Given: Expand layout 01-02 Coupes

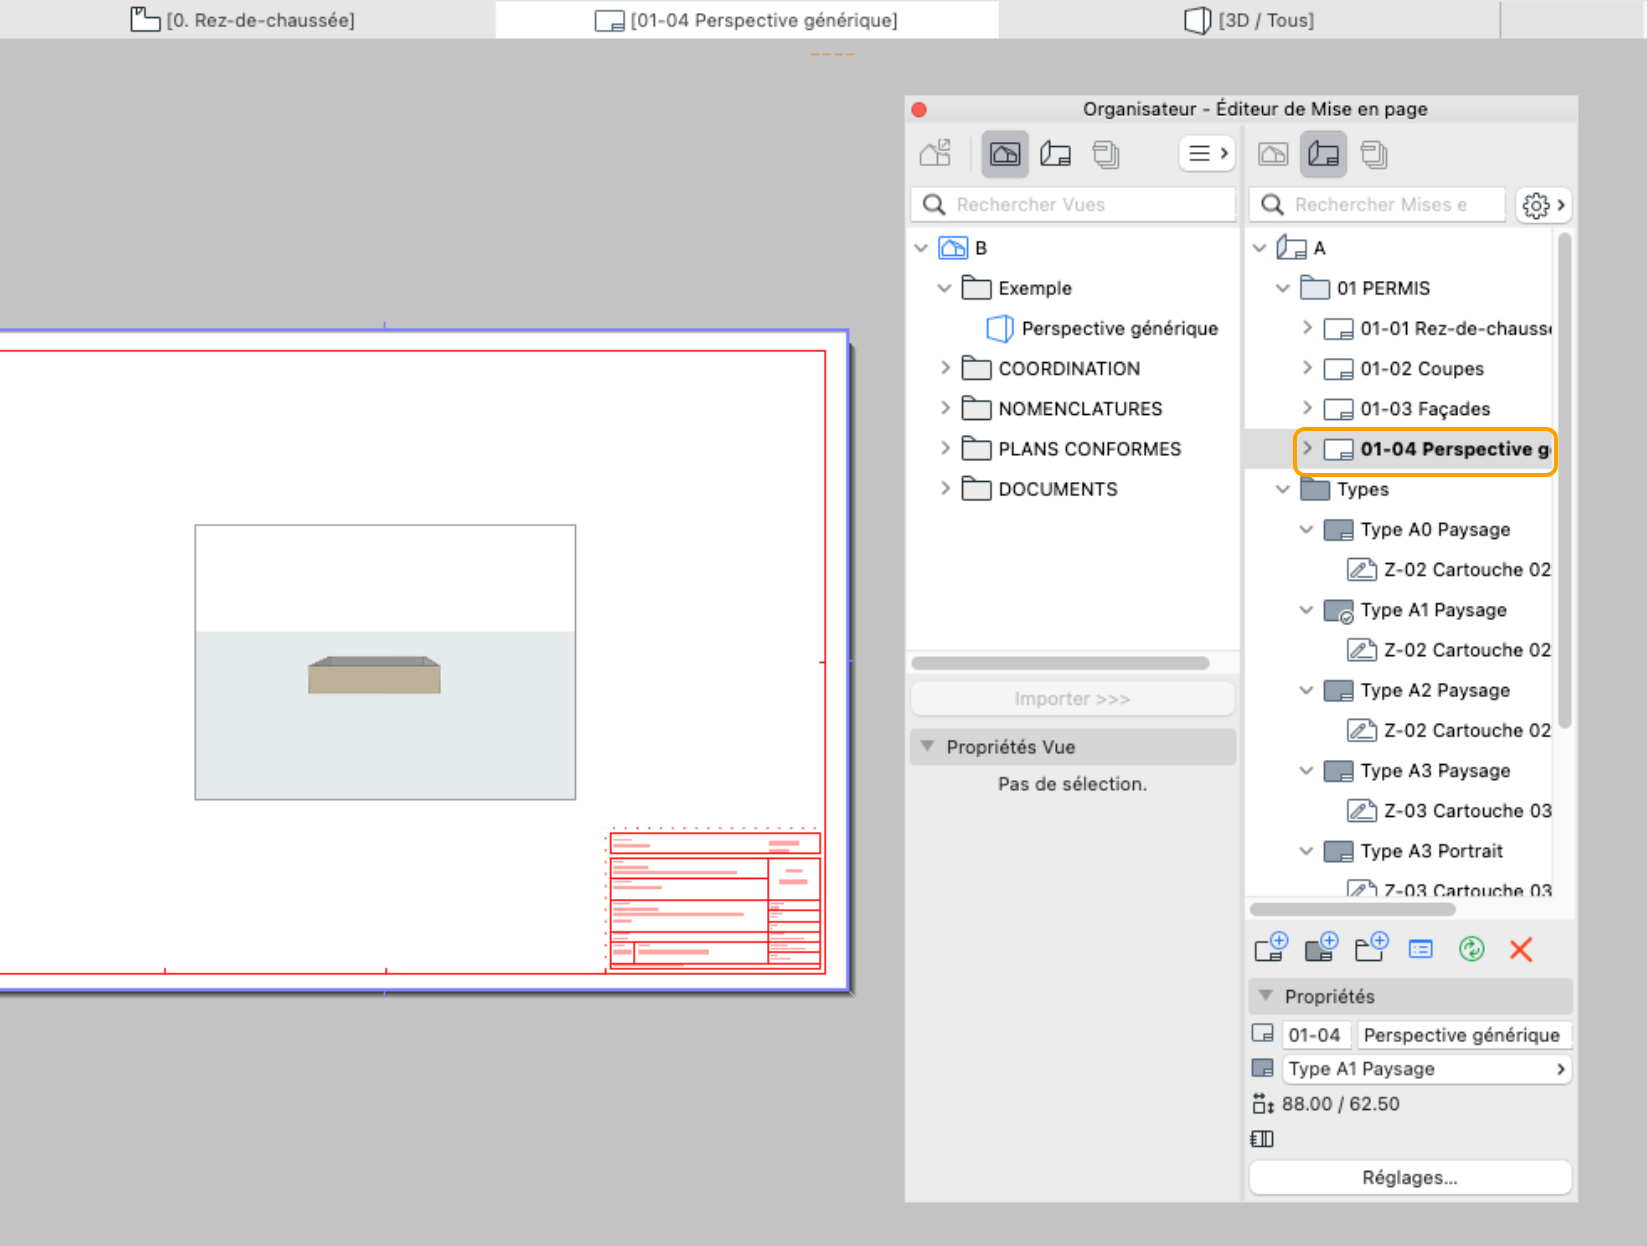Looking at the screenshot, I should coord(1307,368).
